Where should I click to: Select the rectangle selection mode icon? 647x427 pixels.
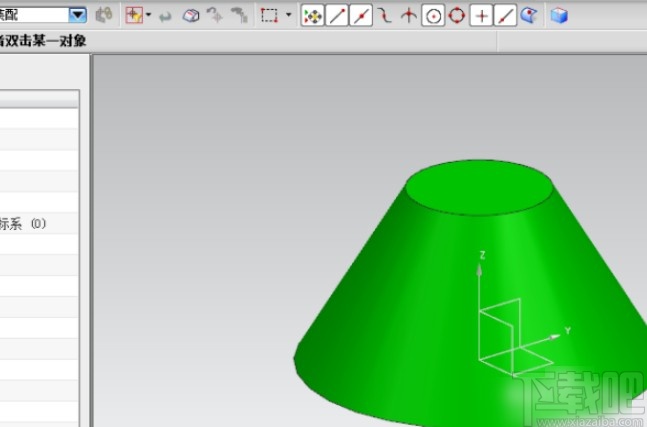268,16
